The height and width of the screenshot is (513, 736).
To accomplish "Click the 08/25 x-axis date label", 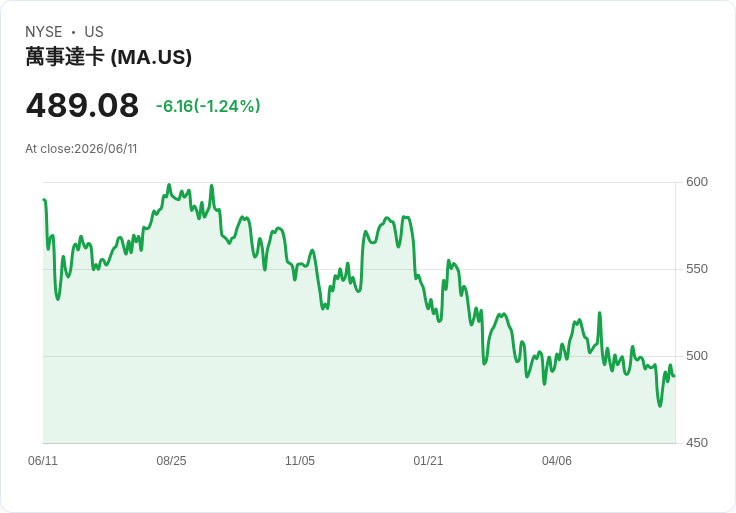I will pos(171,460).
